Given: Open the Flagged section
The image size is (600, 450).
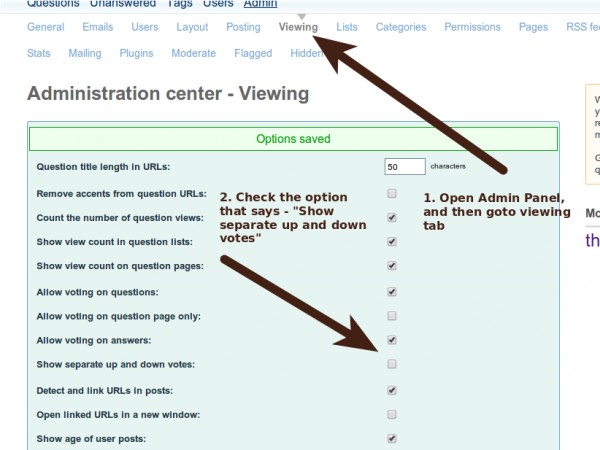Looking at the screenshot, I should coord(252,53).
